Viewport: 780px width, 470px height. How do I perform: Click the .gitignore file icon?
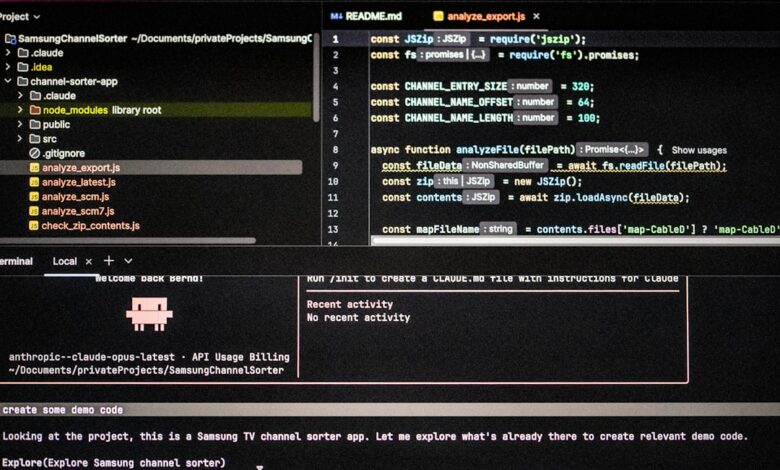pos(34,153)
